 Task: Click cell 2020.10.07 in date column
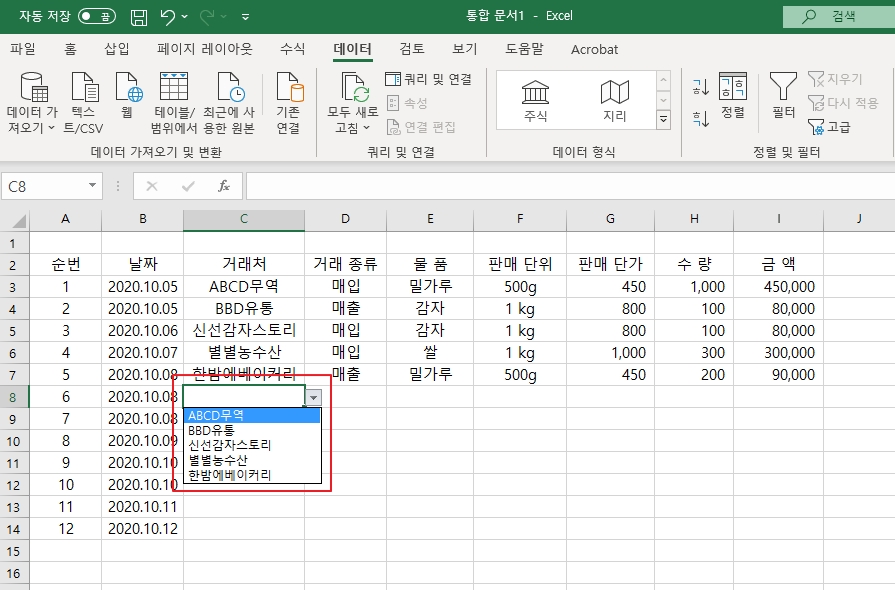click(x=143, y=352)
